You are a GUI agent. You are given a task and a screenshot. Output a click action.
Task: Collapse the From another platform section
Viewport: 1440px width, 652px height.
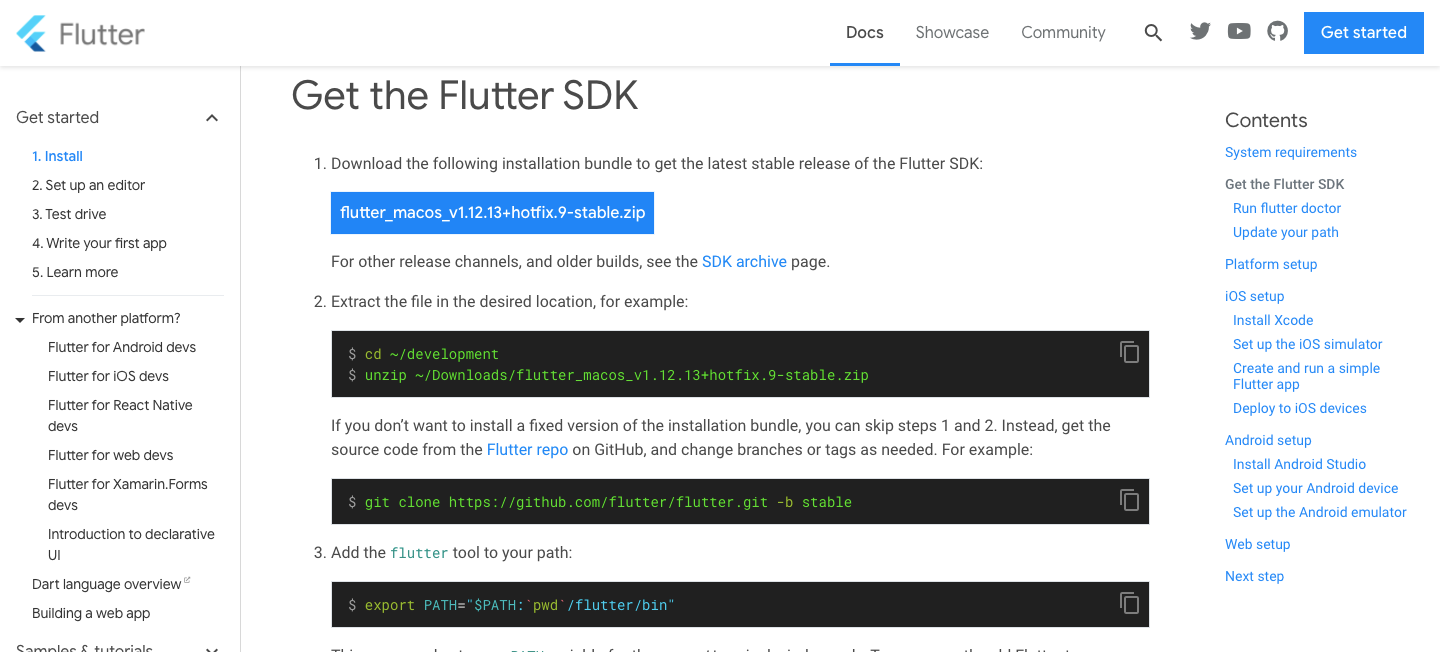pyautogui.click(x=19, y=318)
